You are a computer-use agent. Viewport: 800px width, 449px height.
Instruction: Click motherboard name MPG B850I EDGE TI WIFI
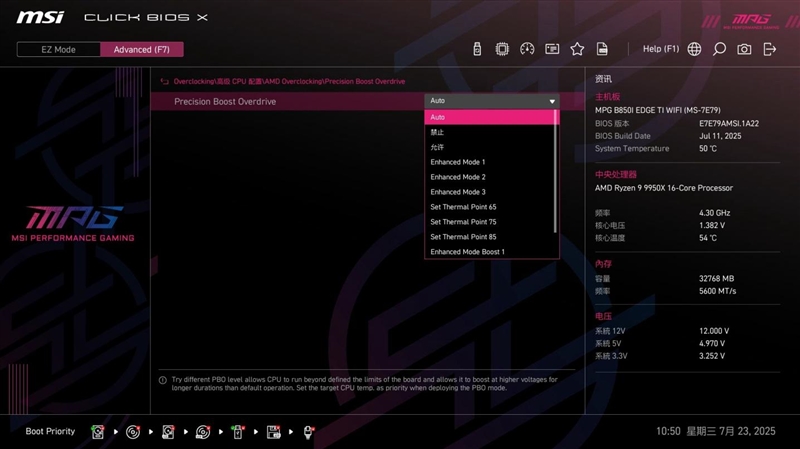point(658,110)
